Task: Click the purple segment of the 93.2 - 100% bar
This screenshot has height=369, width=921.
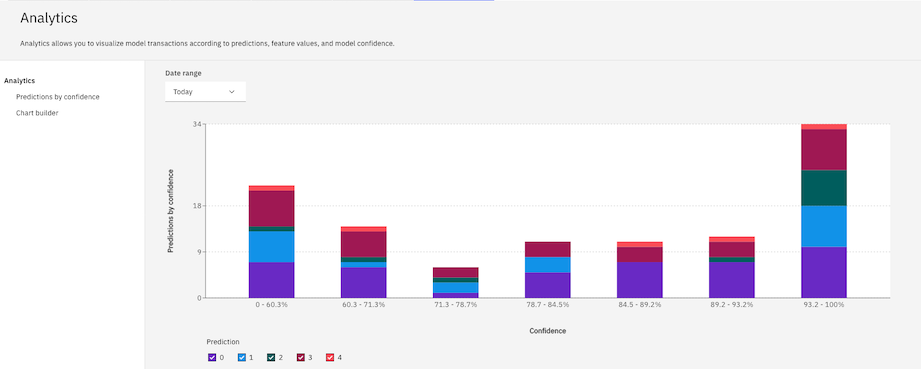Action: tap(824, 272)
